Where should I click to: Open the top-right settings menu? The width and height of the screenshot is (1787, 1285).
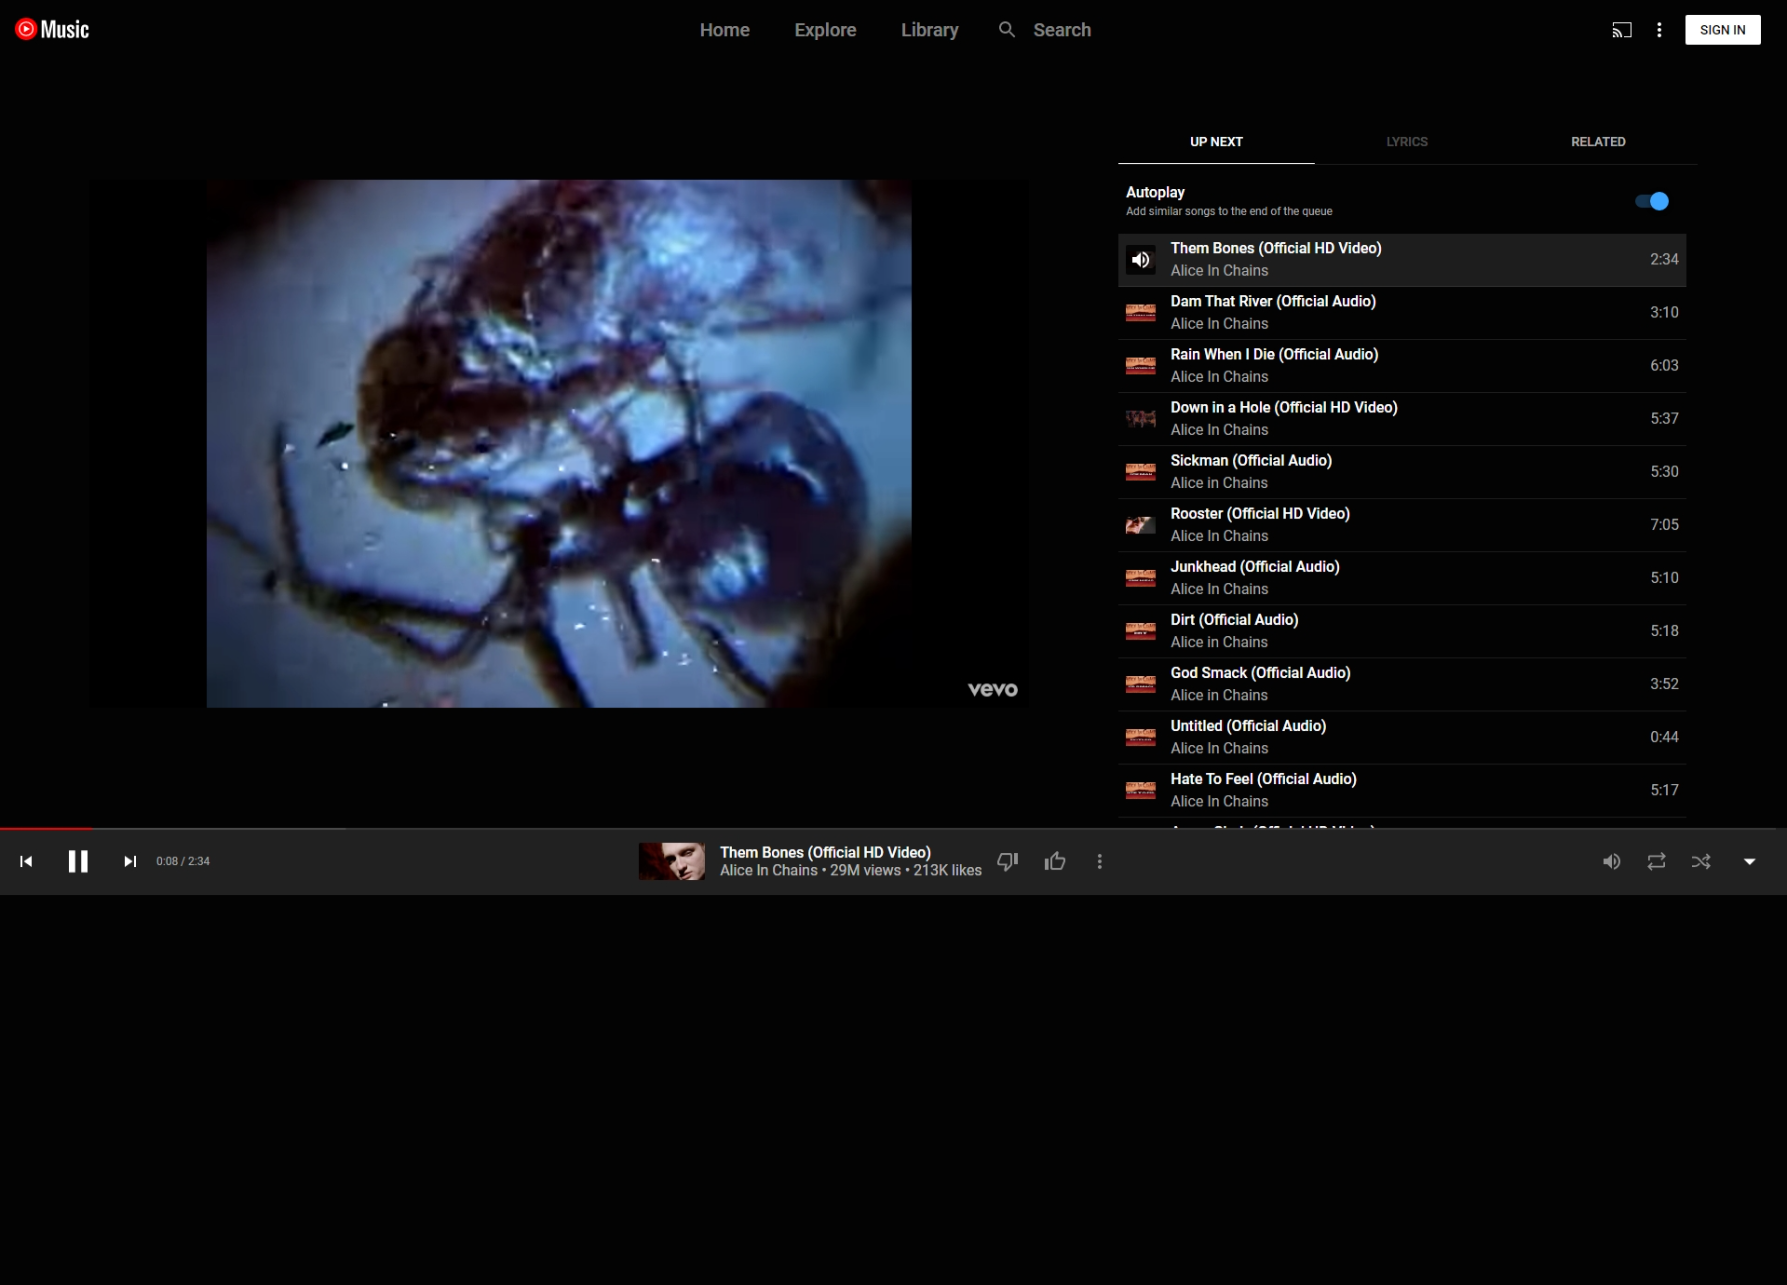click(1659, 30)
